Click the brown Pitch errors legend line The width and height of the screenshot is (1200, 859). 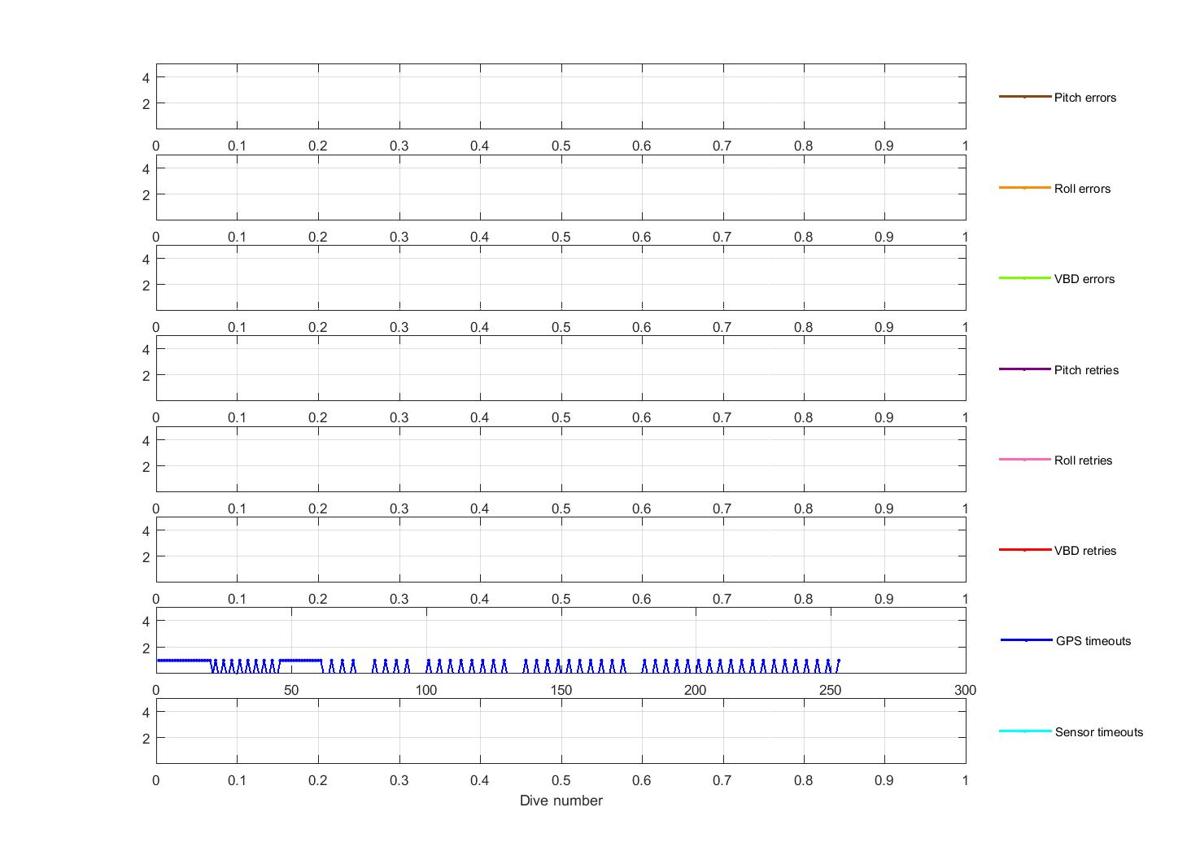(1025, 97)
